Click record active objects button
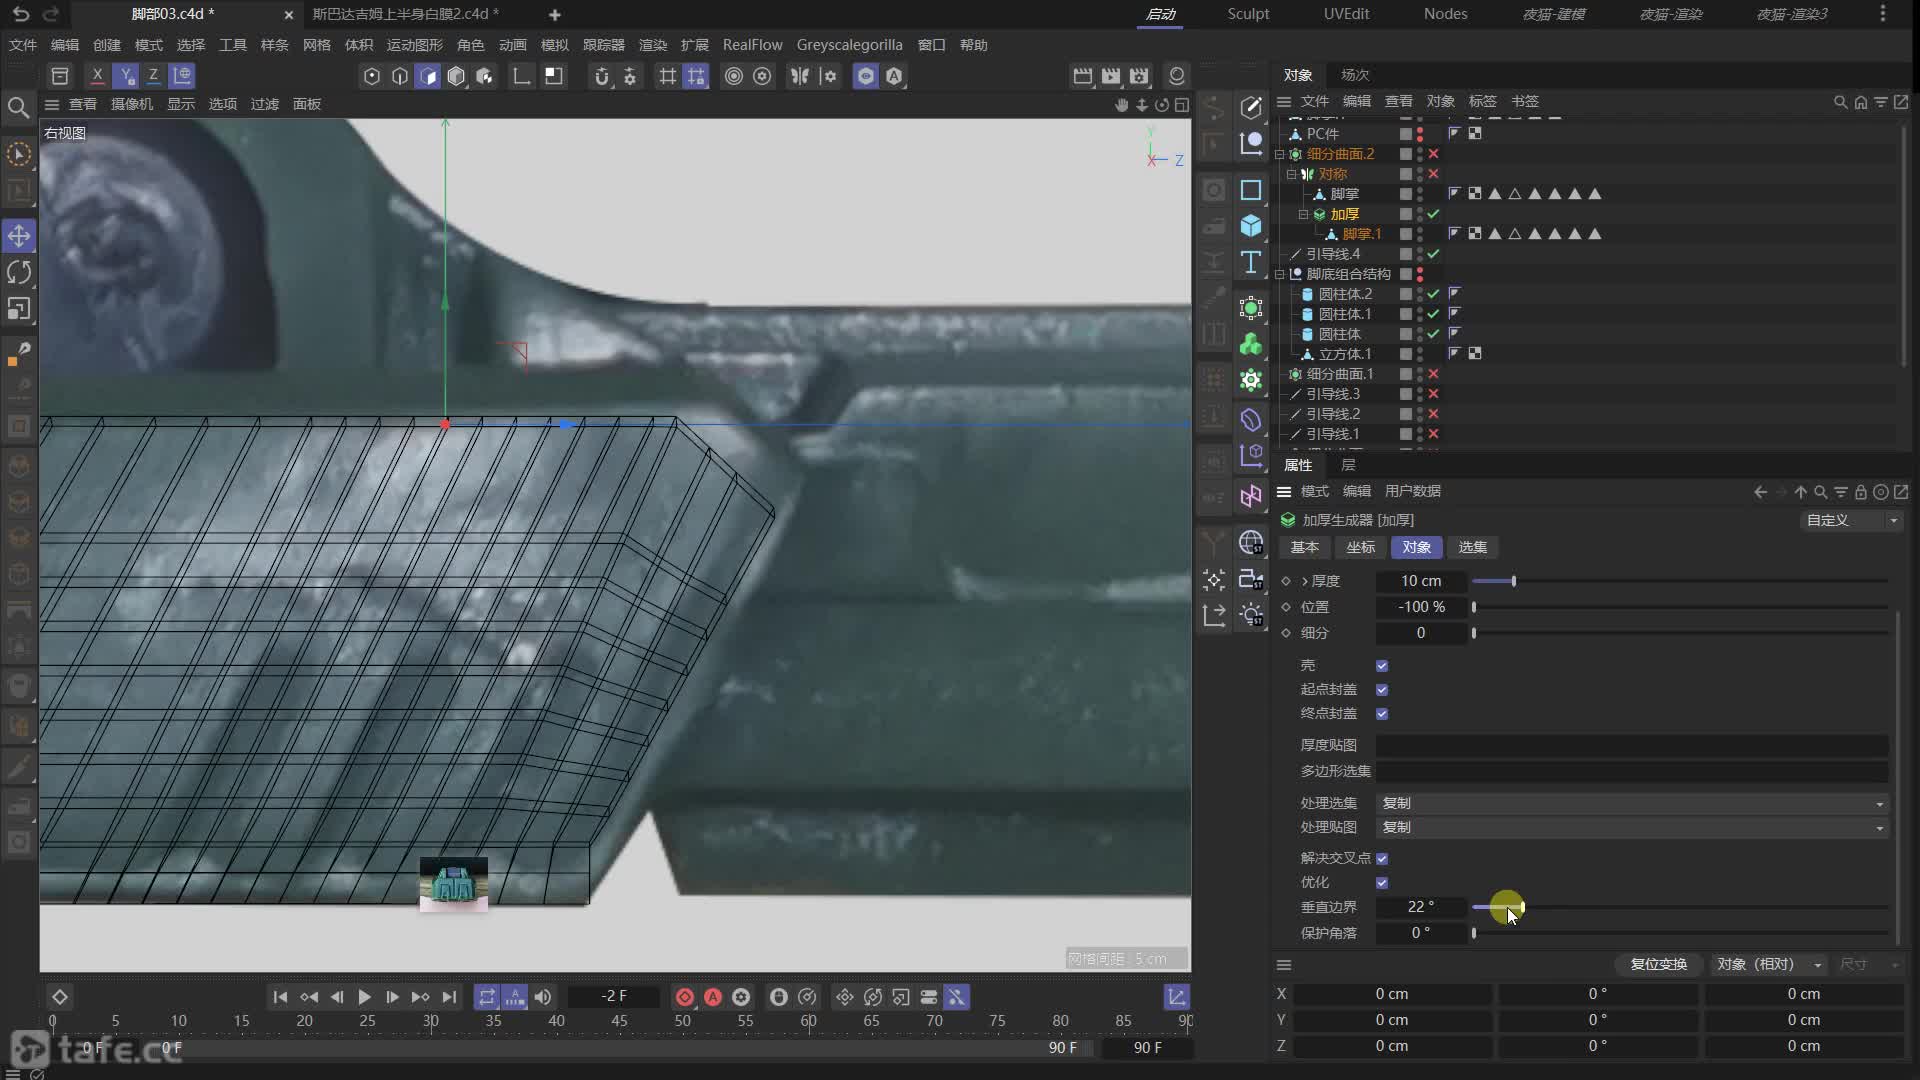This screenshot has height=1080, width=1920. coord(684,997)
